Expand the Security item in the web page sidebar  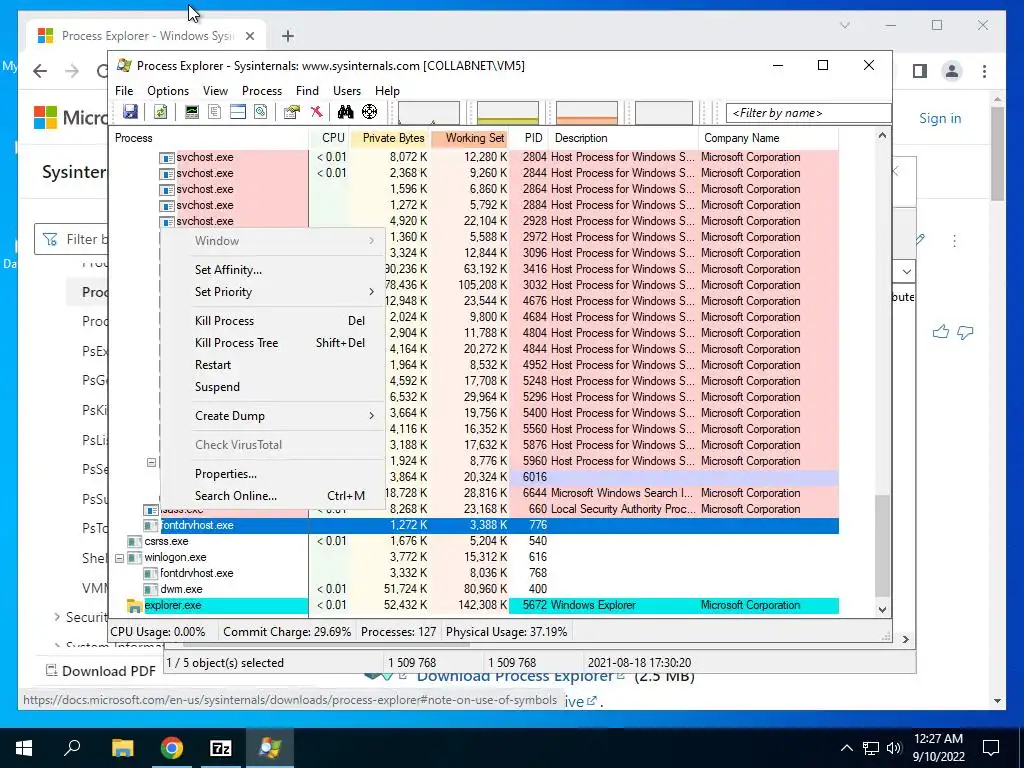(57, 616)
